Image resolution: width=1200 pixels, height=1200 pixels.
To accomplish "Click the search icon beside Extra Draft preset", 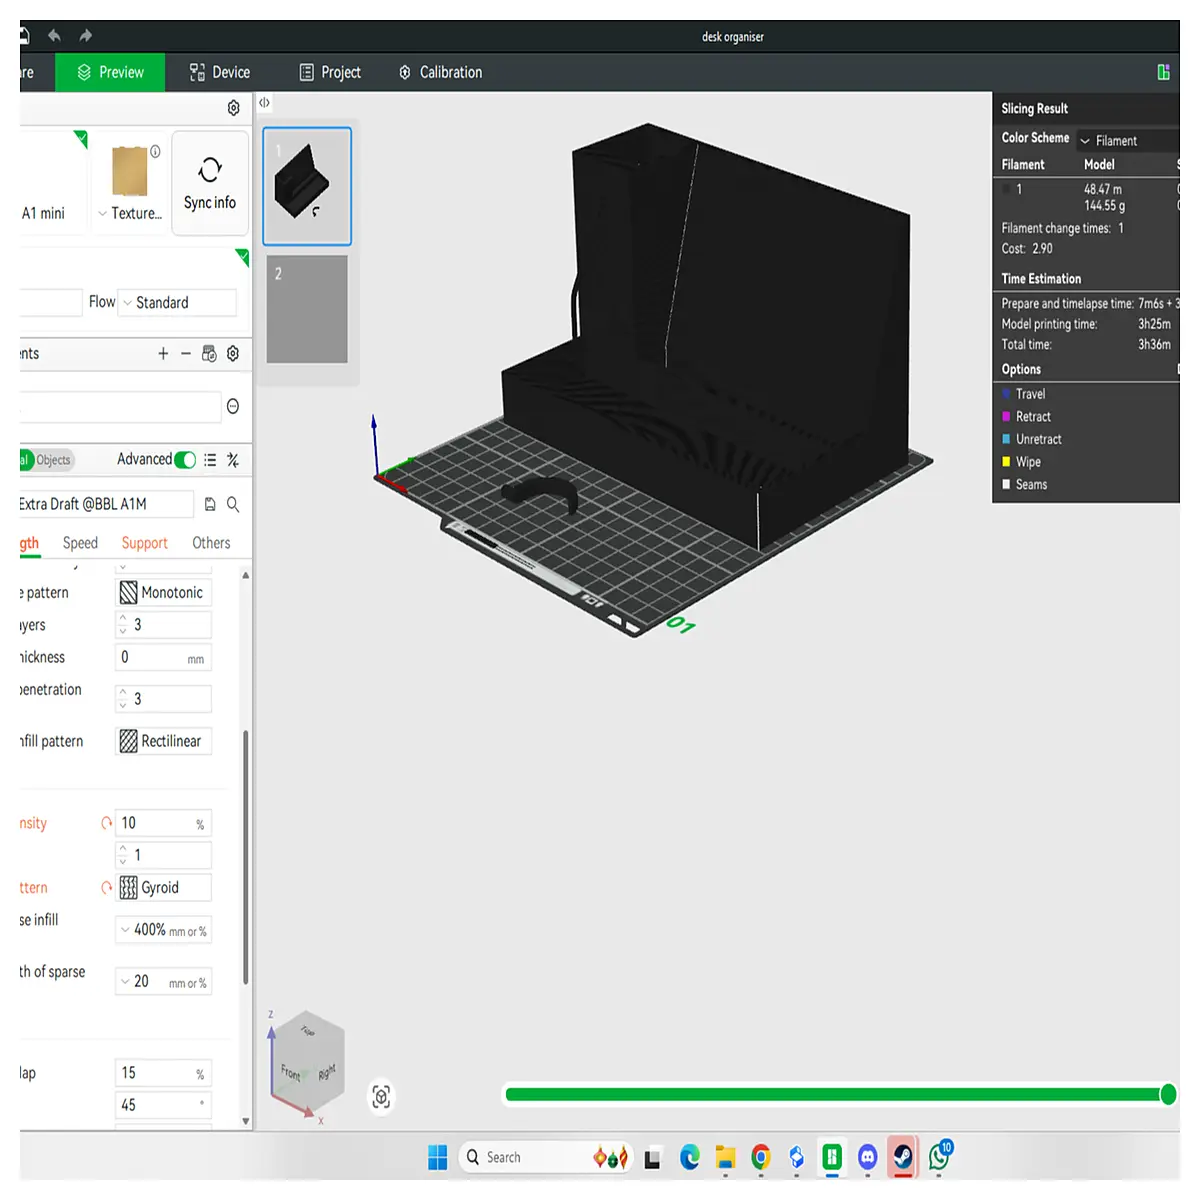I will coord(233,505).
